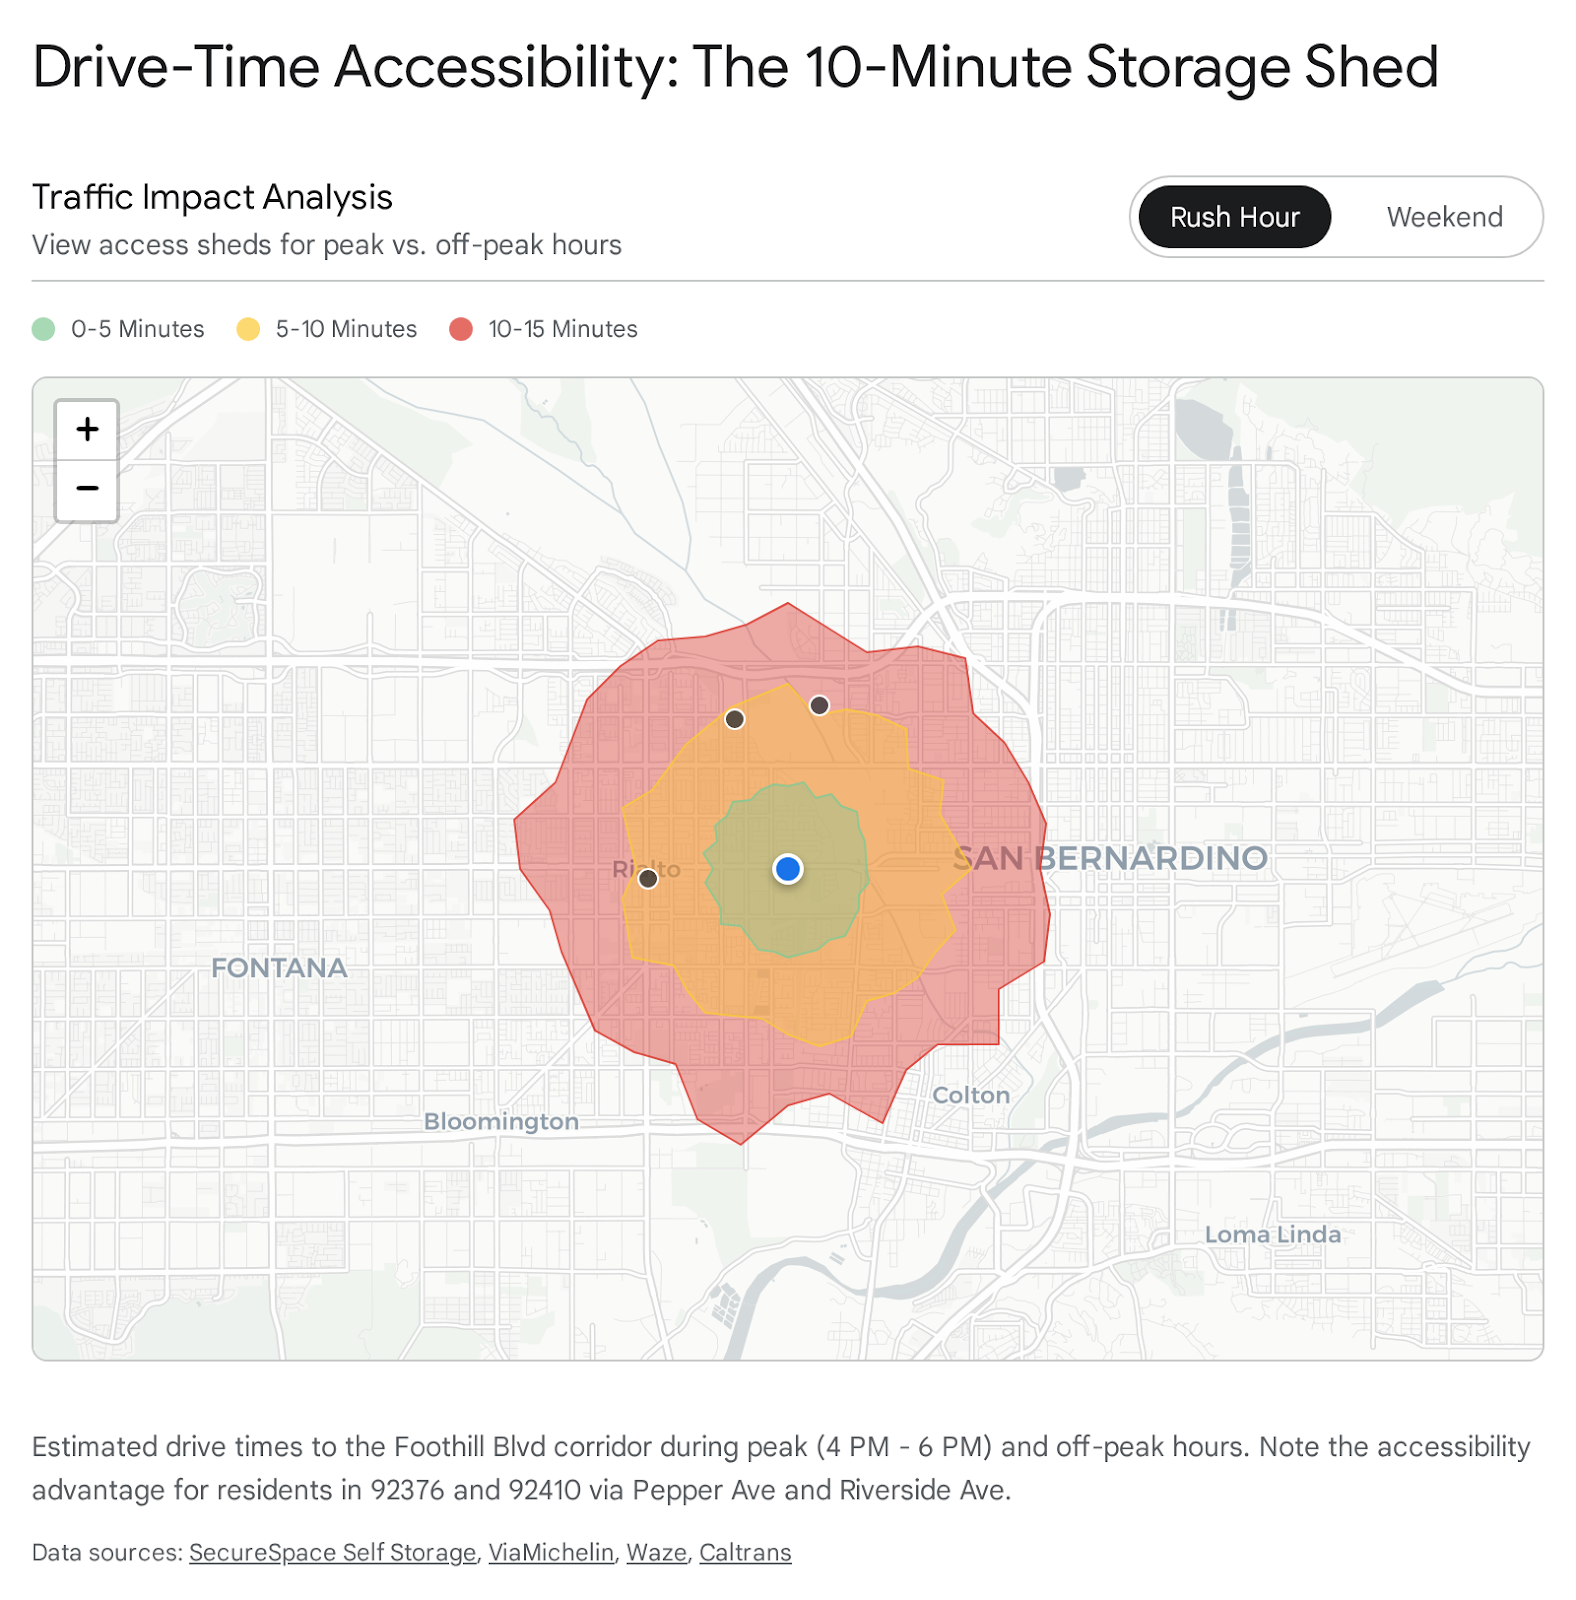Click the dark marker over Rialto label
Viewport: 1576px width, 1600px height.
pyautogui.click(x=648, y=878)
